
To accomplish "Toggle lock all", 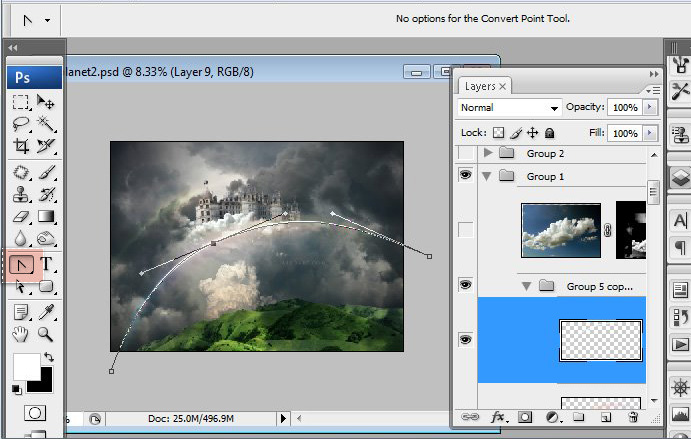I will click(549, 133).
